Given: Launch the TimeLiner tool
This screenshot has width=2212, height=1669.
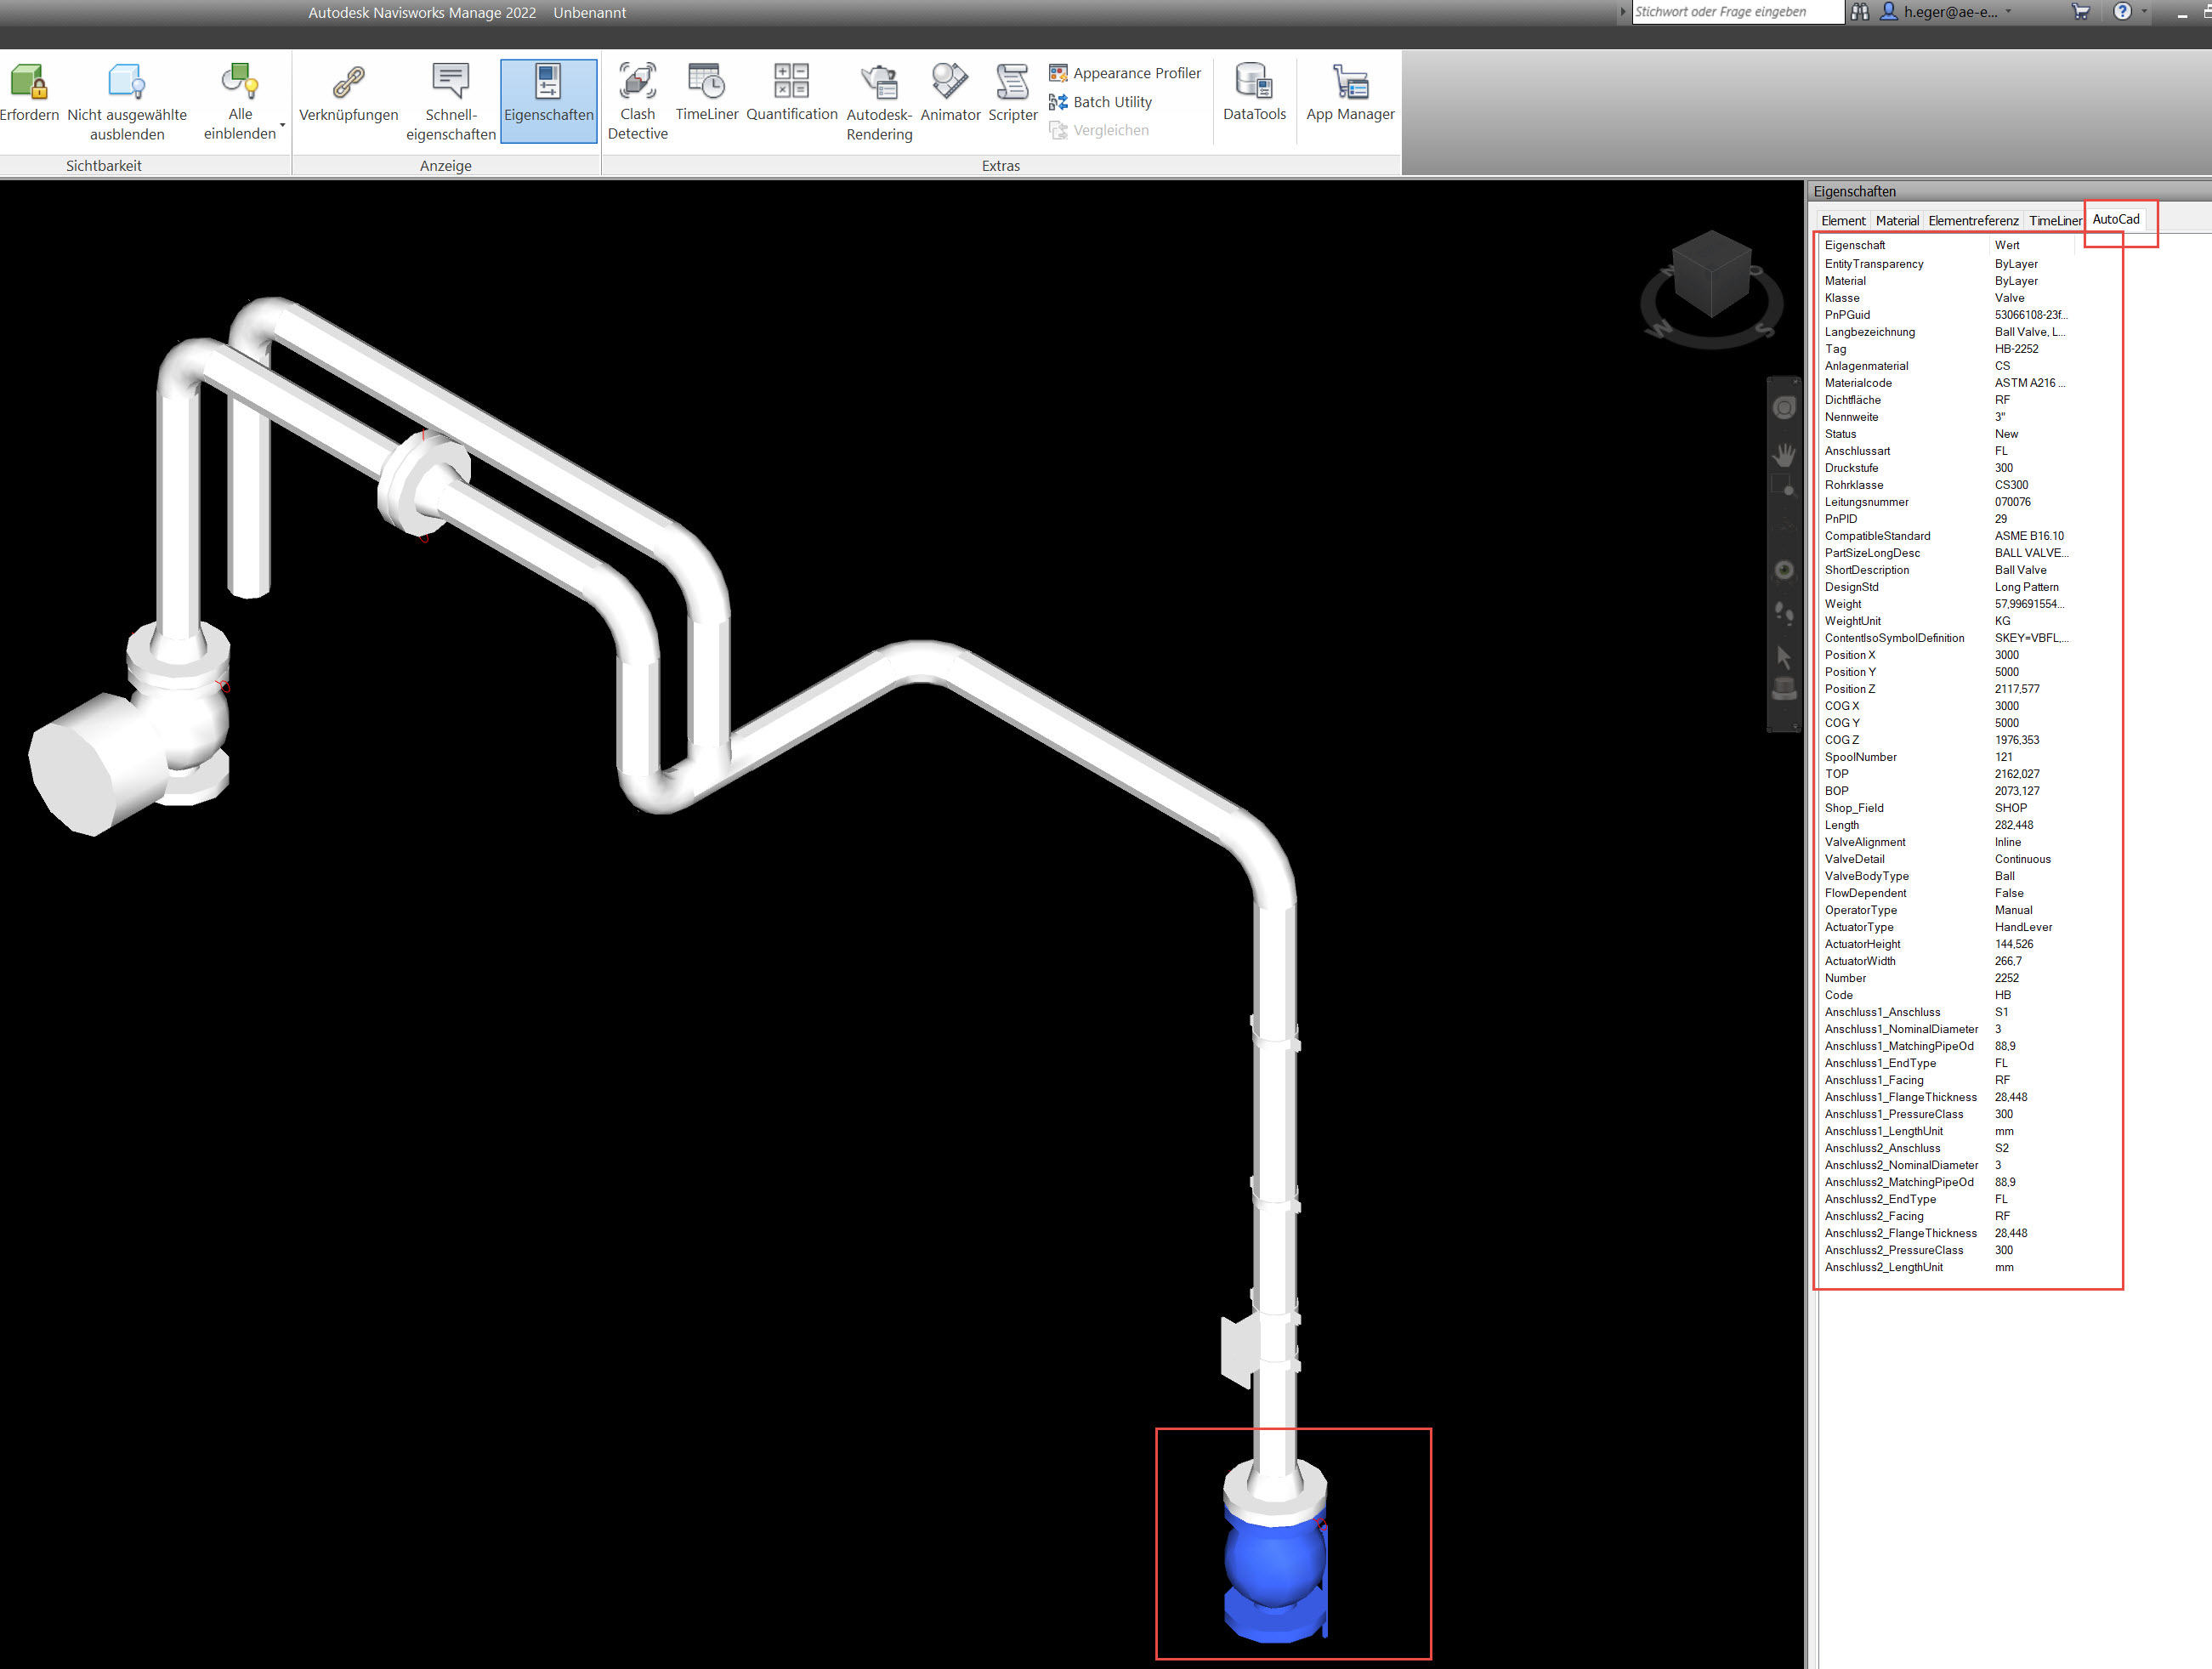Looking at the screenshot, I should tap(706, 92).
